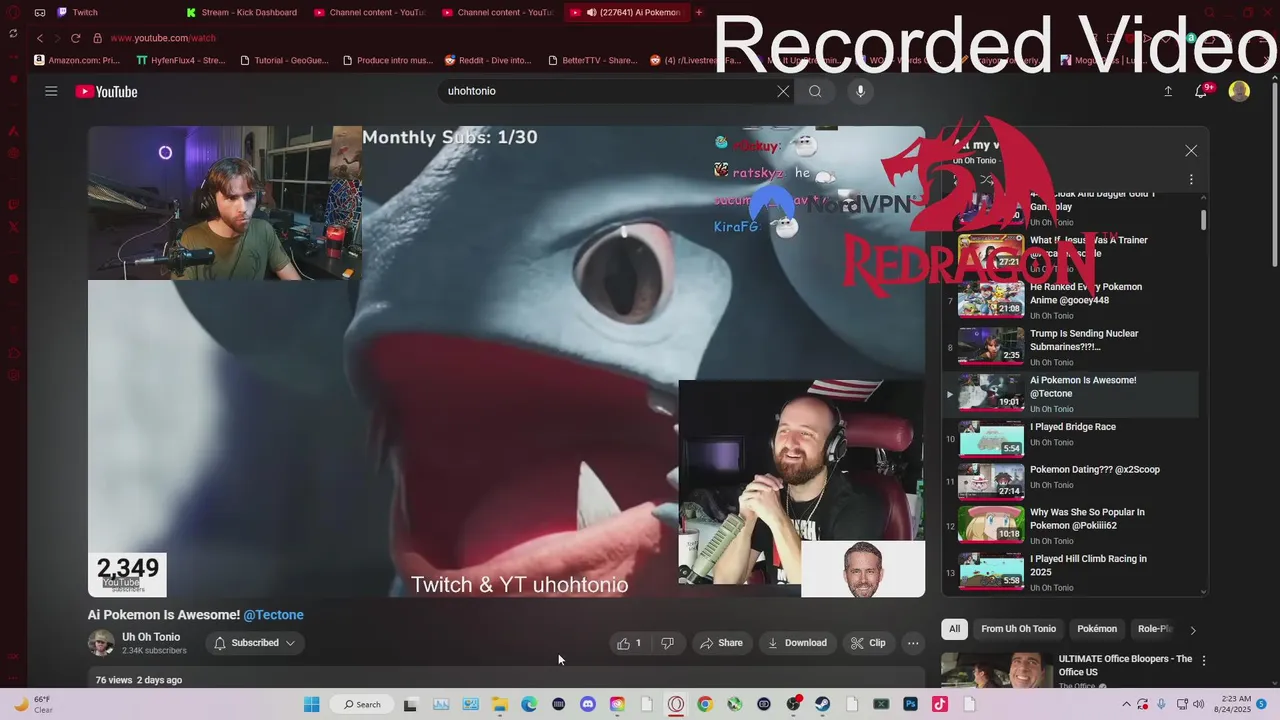Open taskbar Search box
Image resolution: width=1280 pixels, height=720 pixels.
click(361, 704)
